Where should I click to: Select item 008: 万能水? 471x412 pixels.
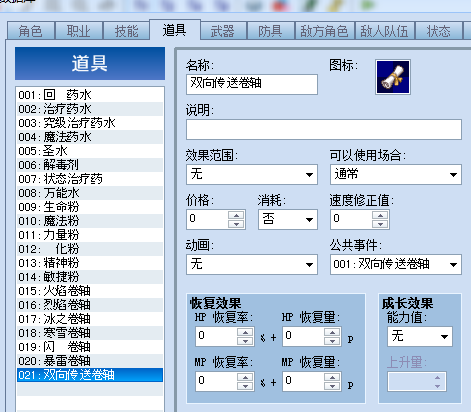(90, 193)
